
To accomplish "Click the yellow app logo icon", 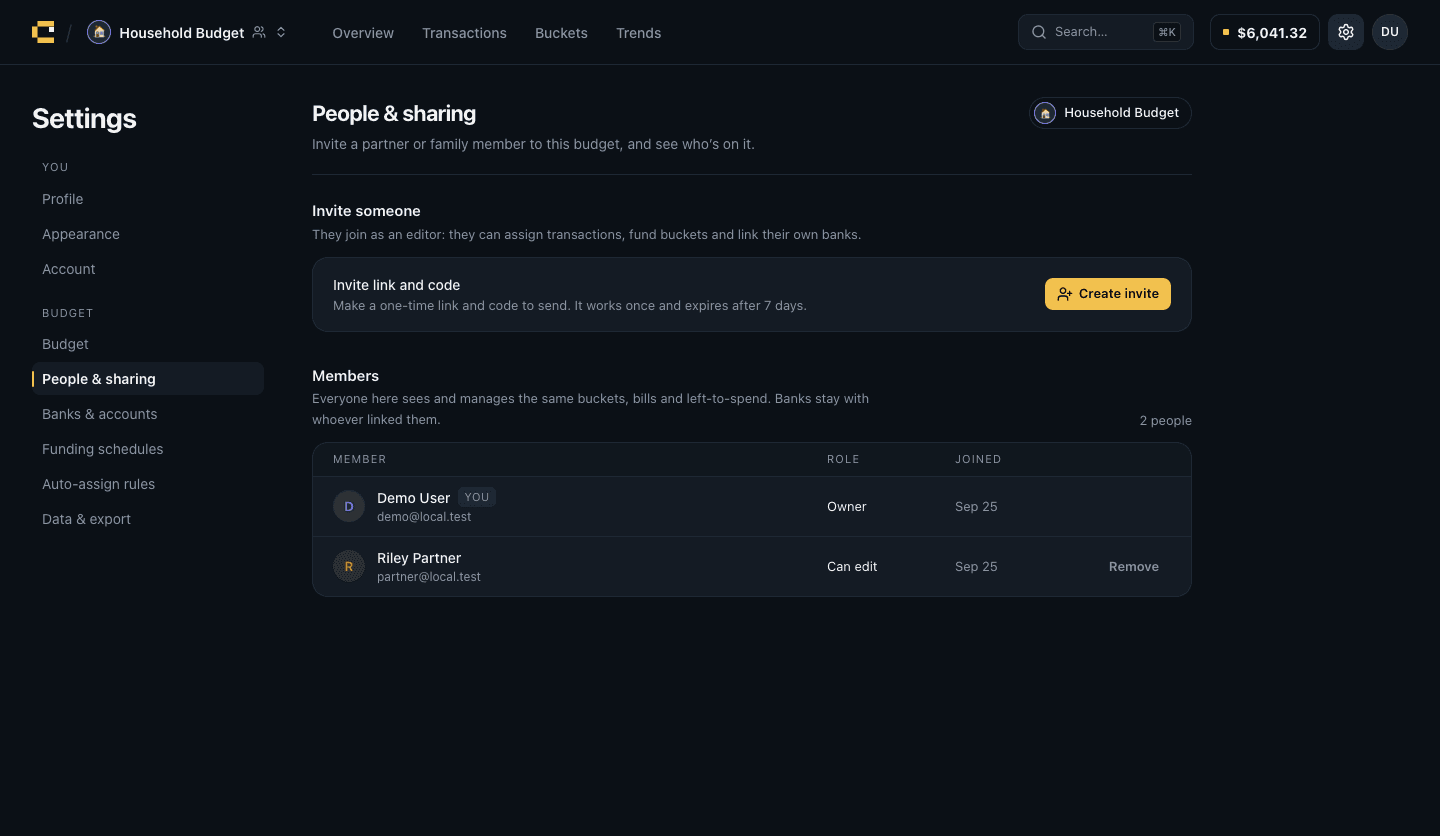I will point(43,32).
